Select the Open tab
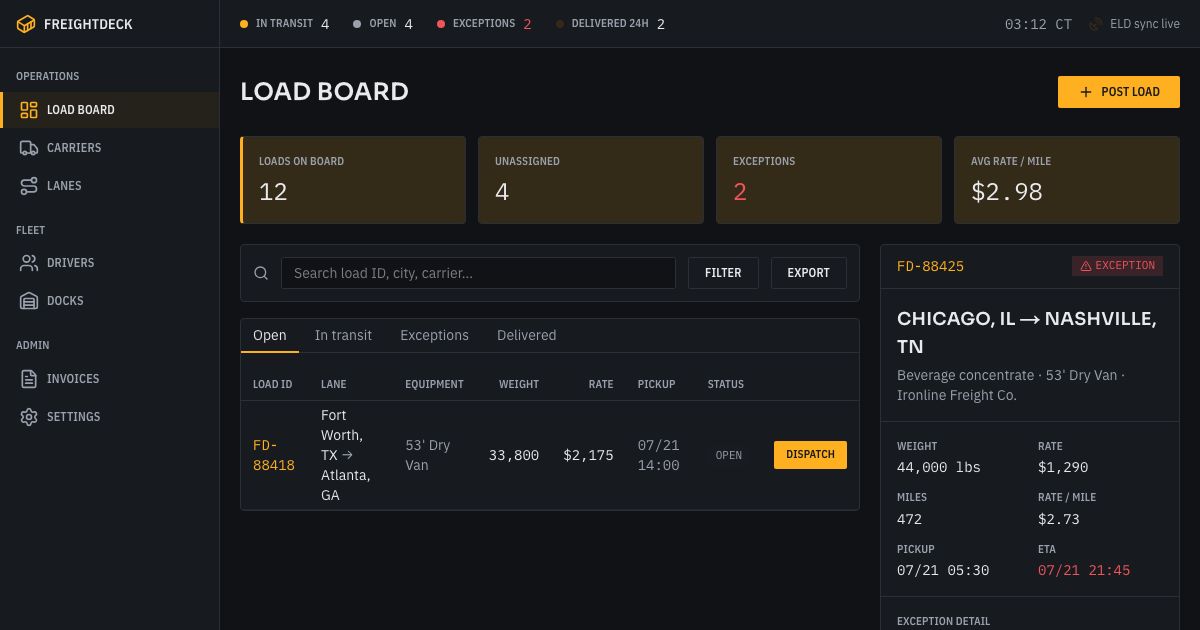This screenshot has width=1200, height=630. click(270, 336)
